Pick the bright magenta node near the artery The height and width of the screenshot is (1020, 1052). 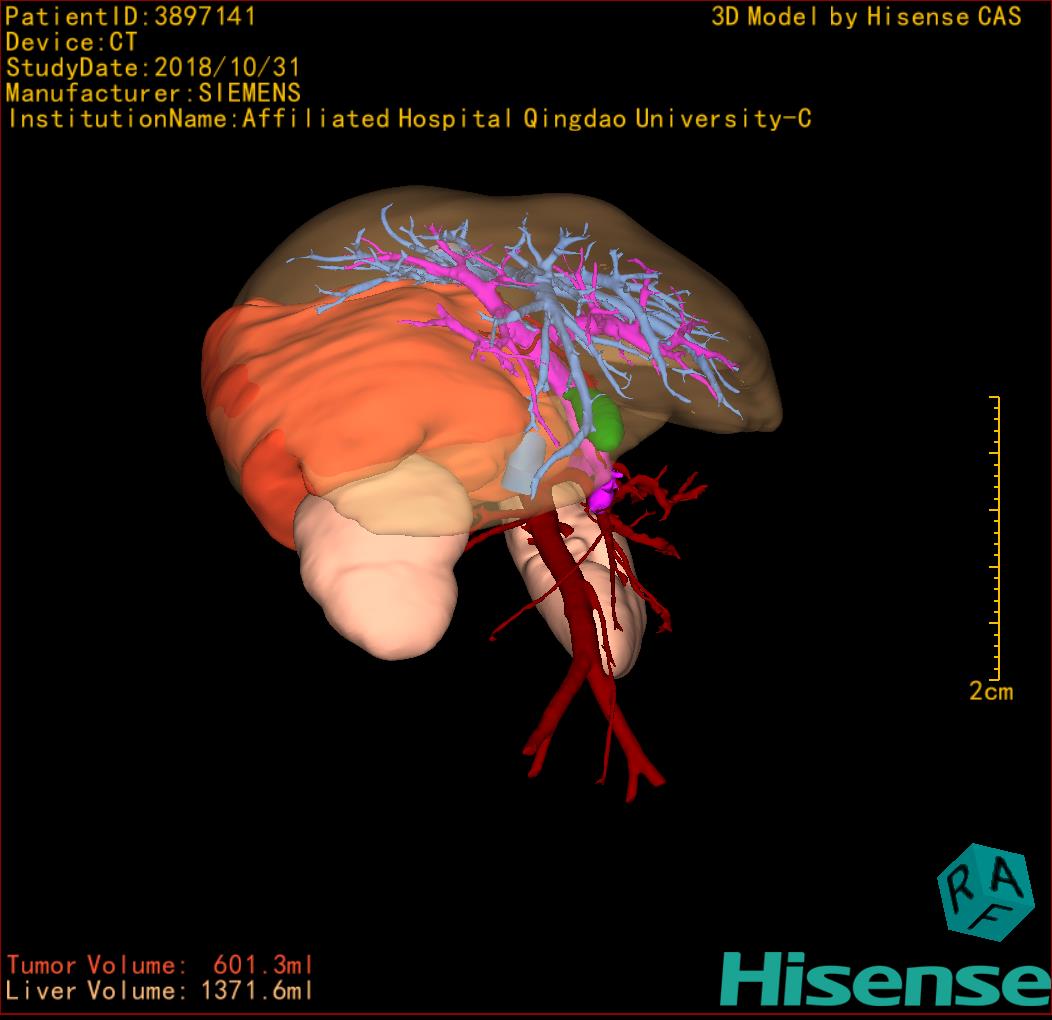(603, 495)
